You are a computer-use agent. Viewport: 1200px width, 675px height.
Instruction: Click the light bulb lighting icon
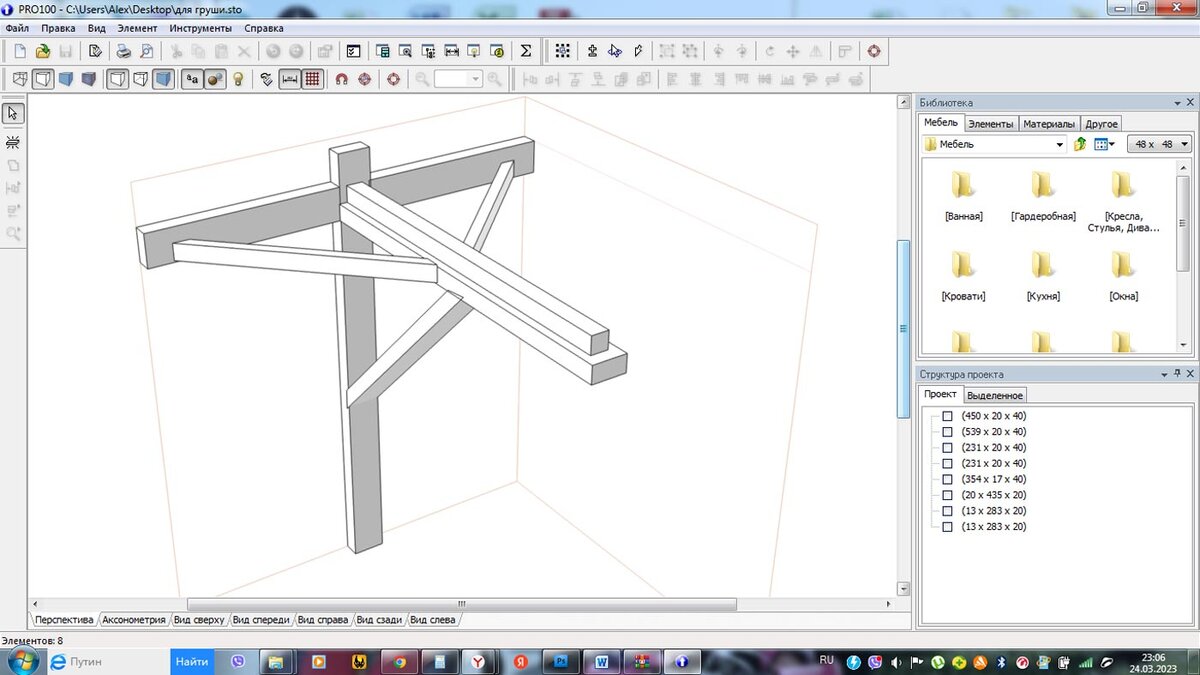[x=238, y=79]
